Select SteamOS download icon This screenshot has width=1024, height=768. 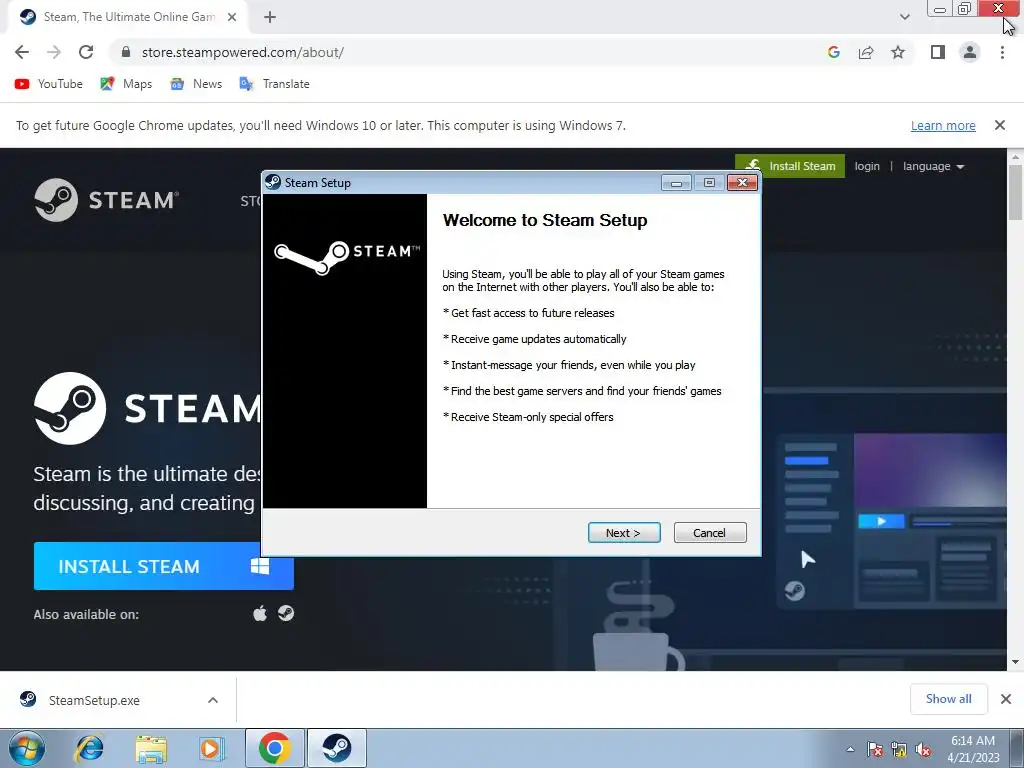(x=286, y=613)
